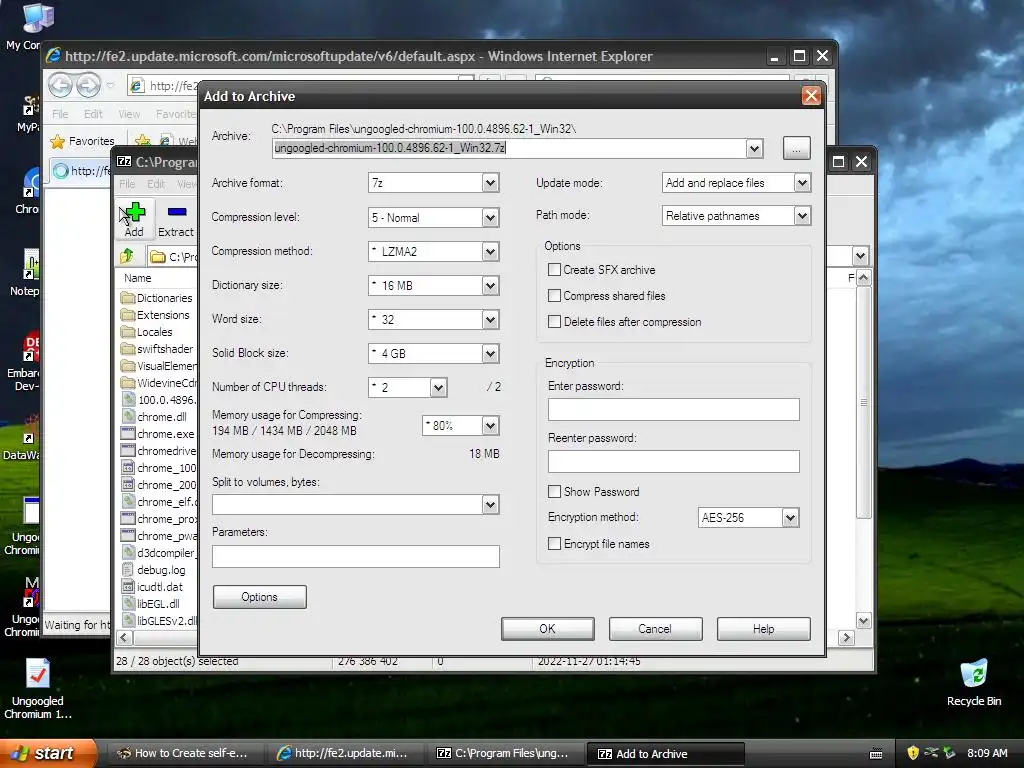This screenshot has width=1024, height=768.
Task: Select the Dictionaries folder in 7-Zip list
Action: 157,298
